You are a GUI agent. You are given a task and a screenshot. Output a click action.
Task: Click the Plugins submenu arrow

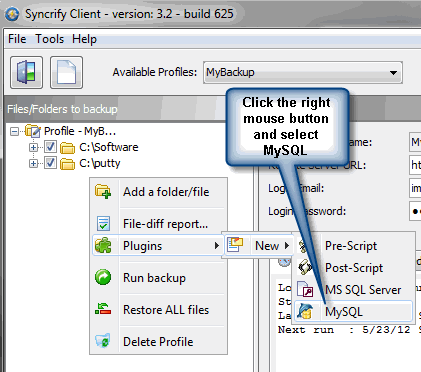click(217, 246)
